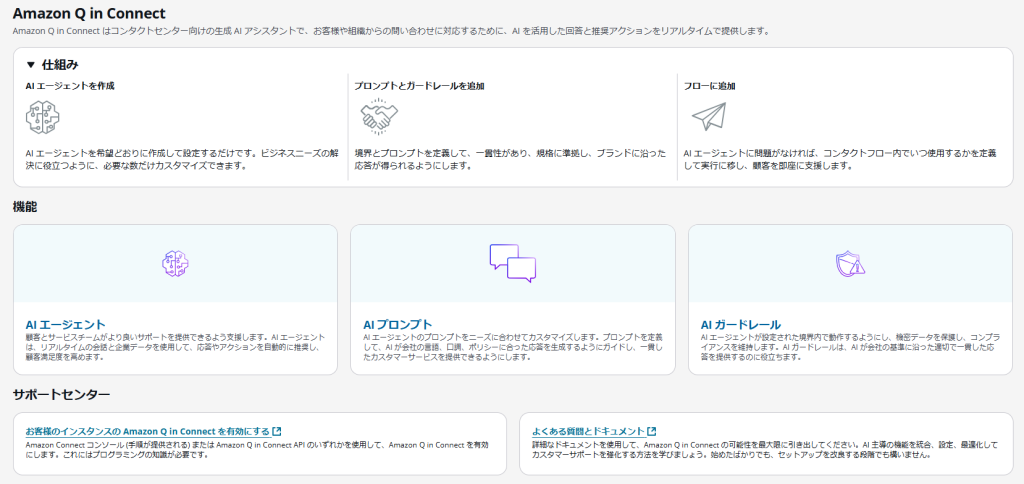Click external link icon beside よくある質問とドキュメント
The height and width of the screenshot is (484, 1024).
[652, 431]
